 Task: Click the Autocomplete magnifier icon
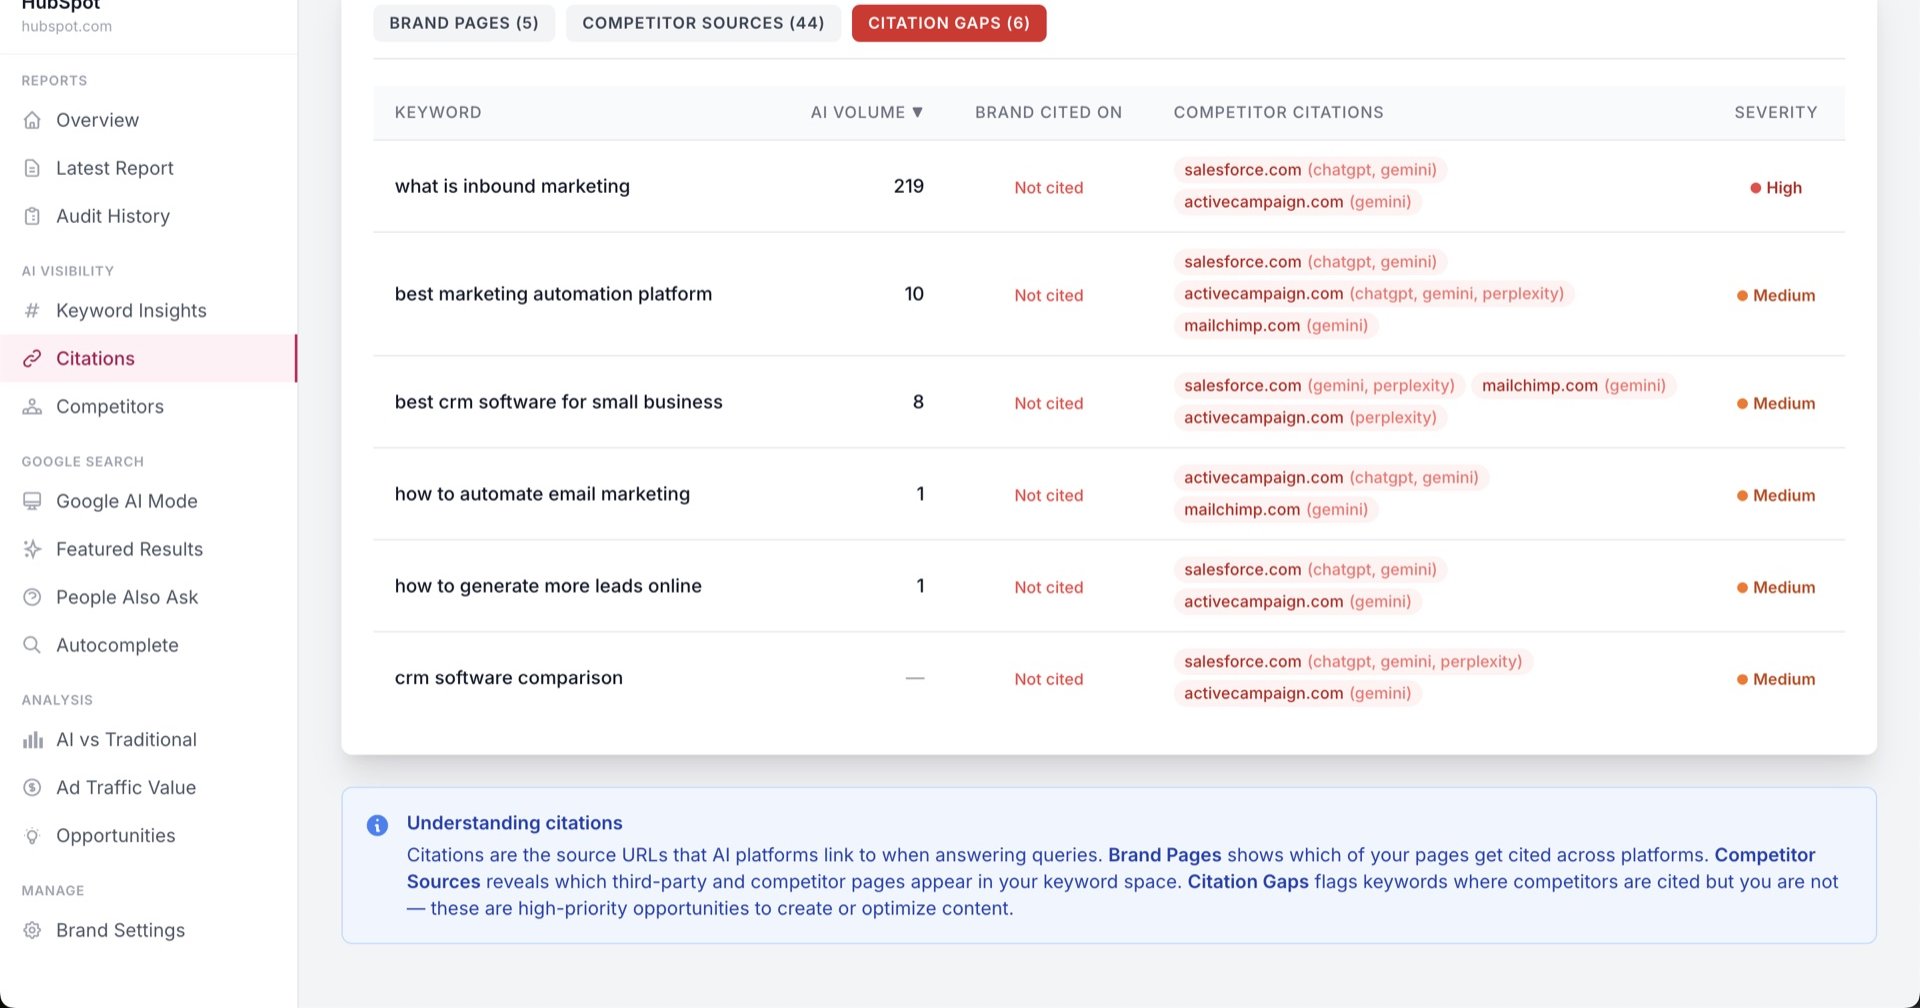tap(32, 645)
